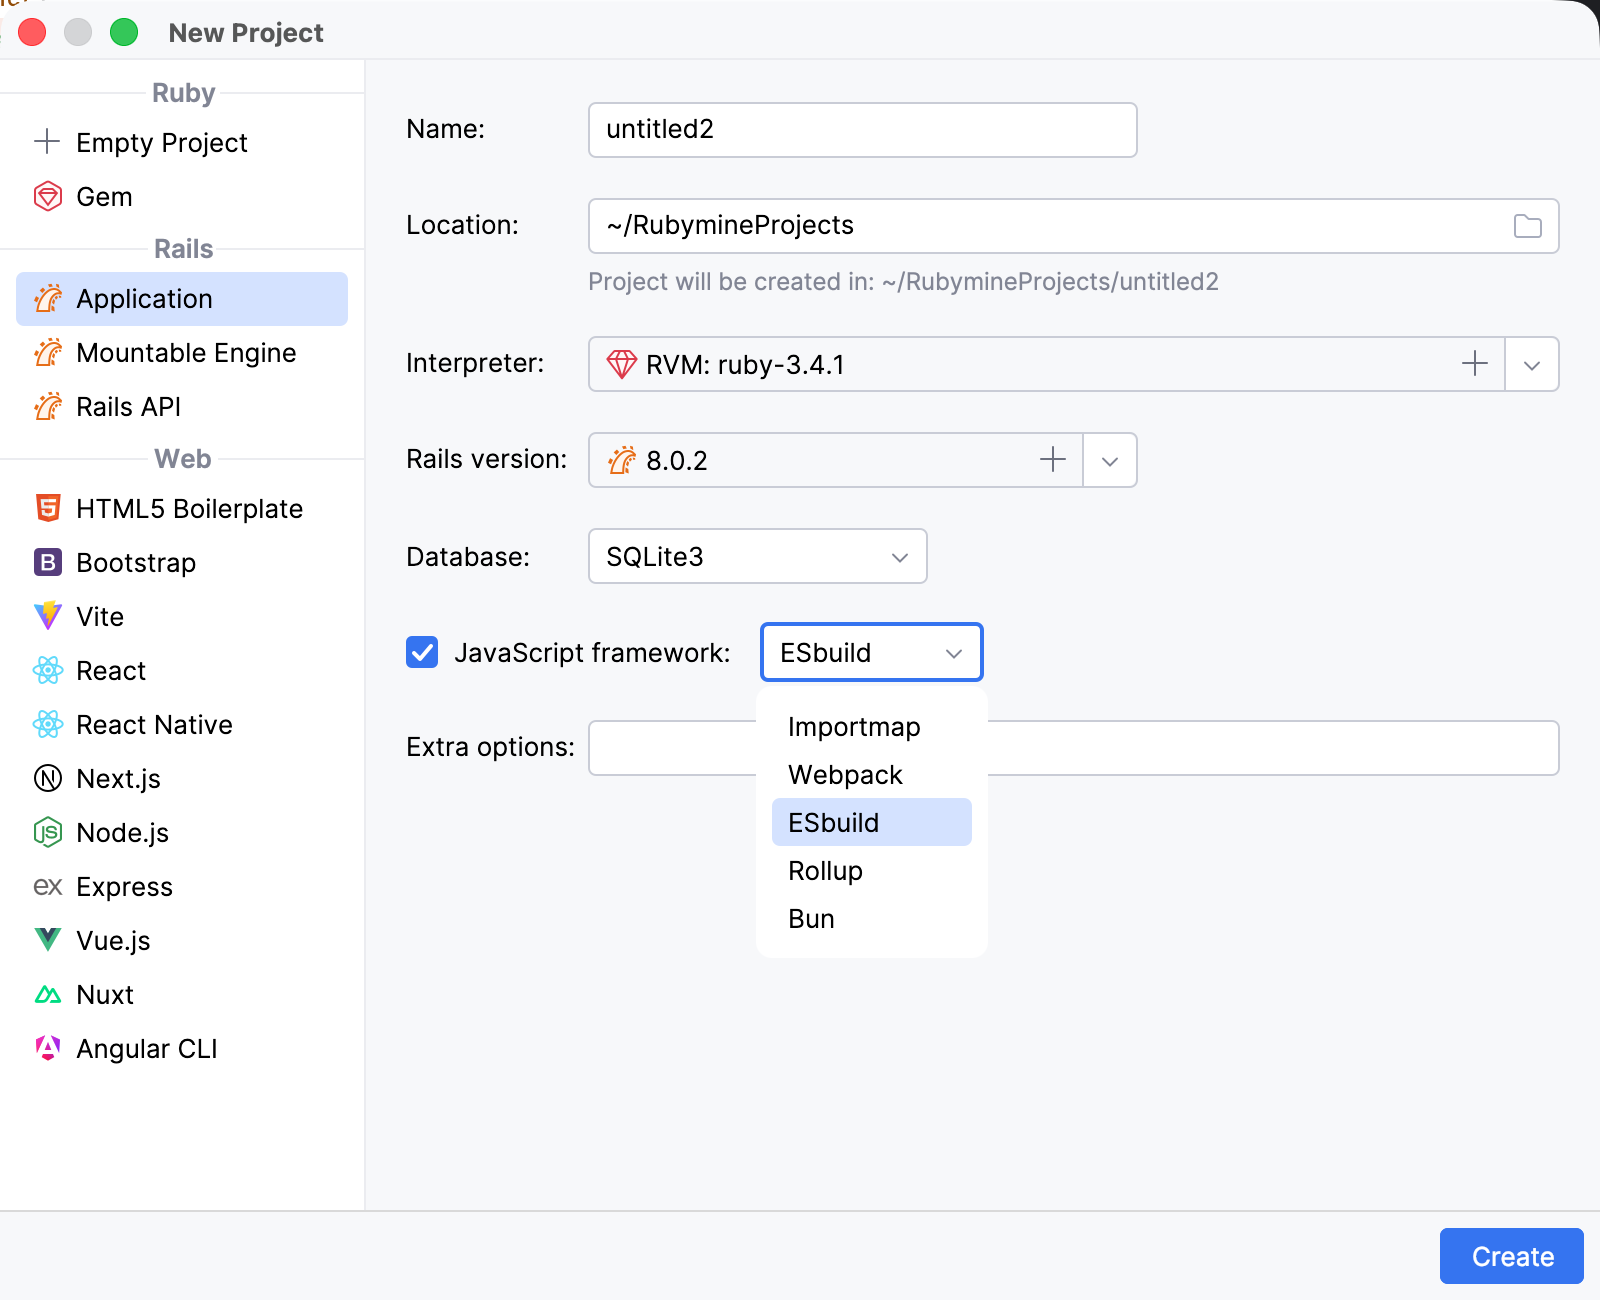Select Rails API project type
1600x1300 pixels.
182,406
